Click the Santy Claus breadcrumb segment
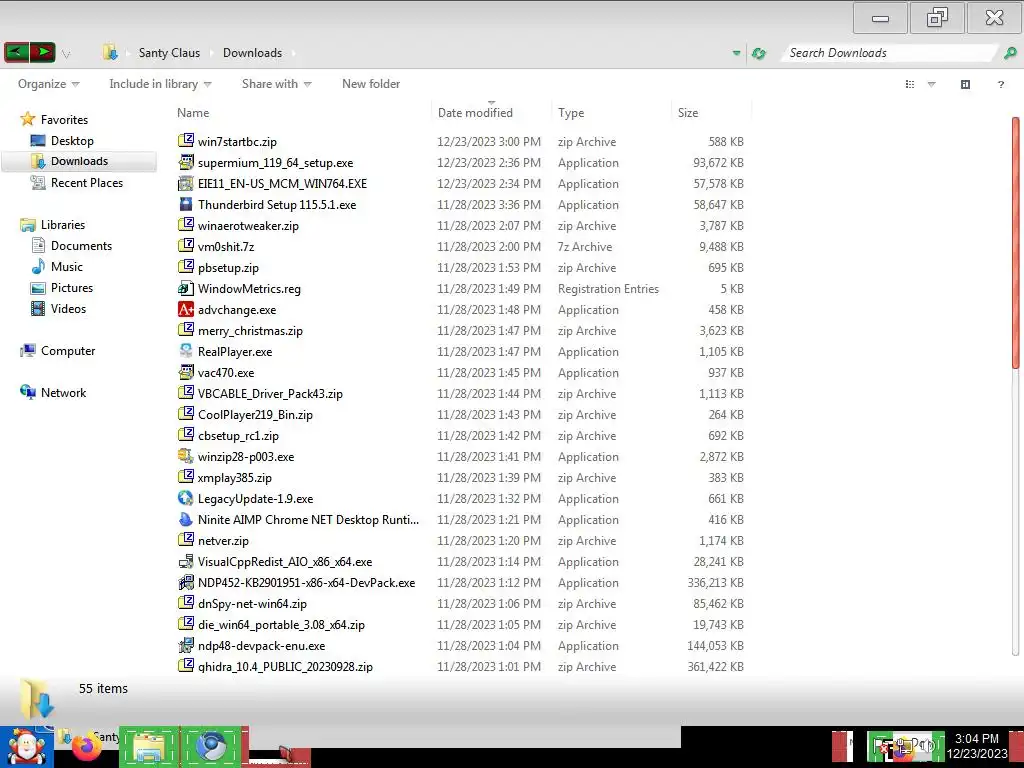The image size is (1024, 768). [x=169, y=53]
